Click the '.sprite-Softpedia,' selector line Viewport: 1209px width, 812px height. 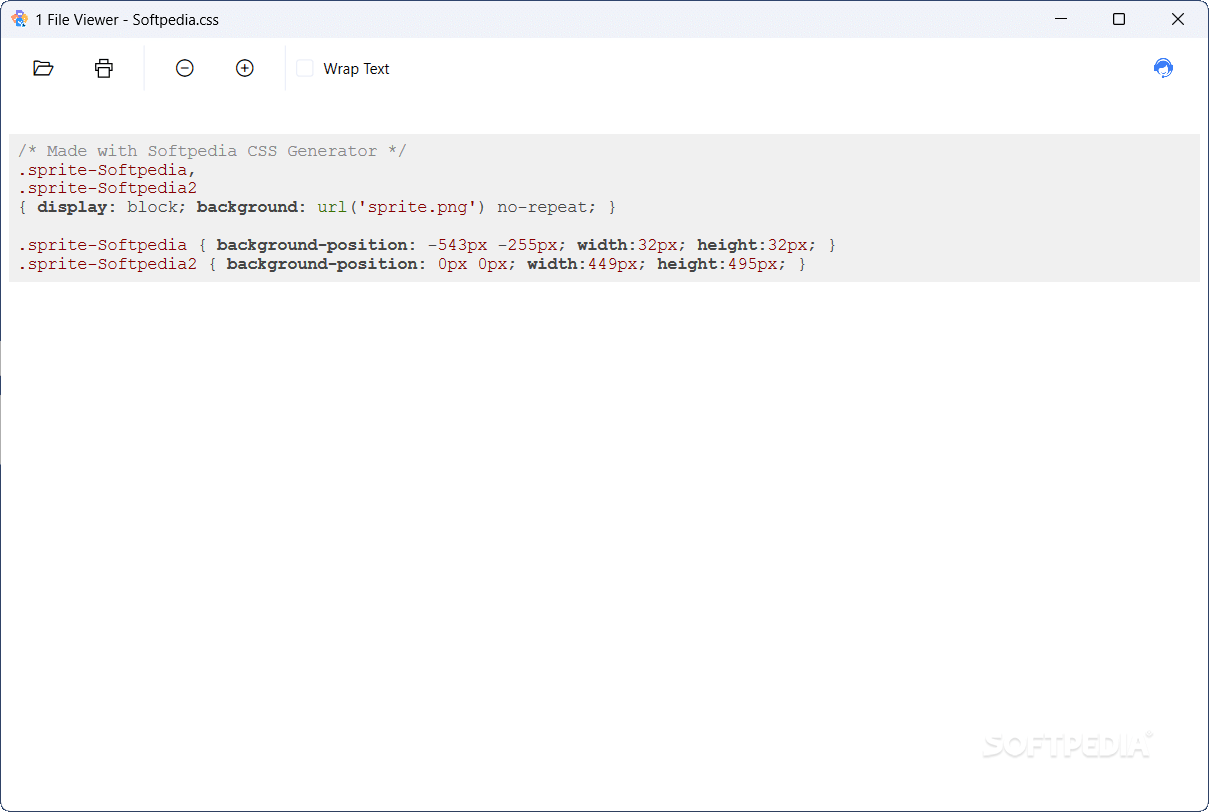107,170
